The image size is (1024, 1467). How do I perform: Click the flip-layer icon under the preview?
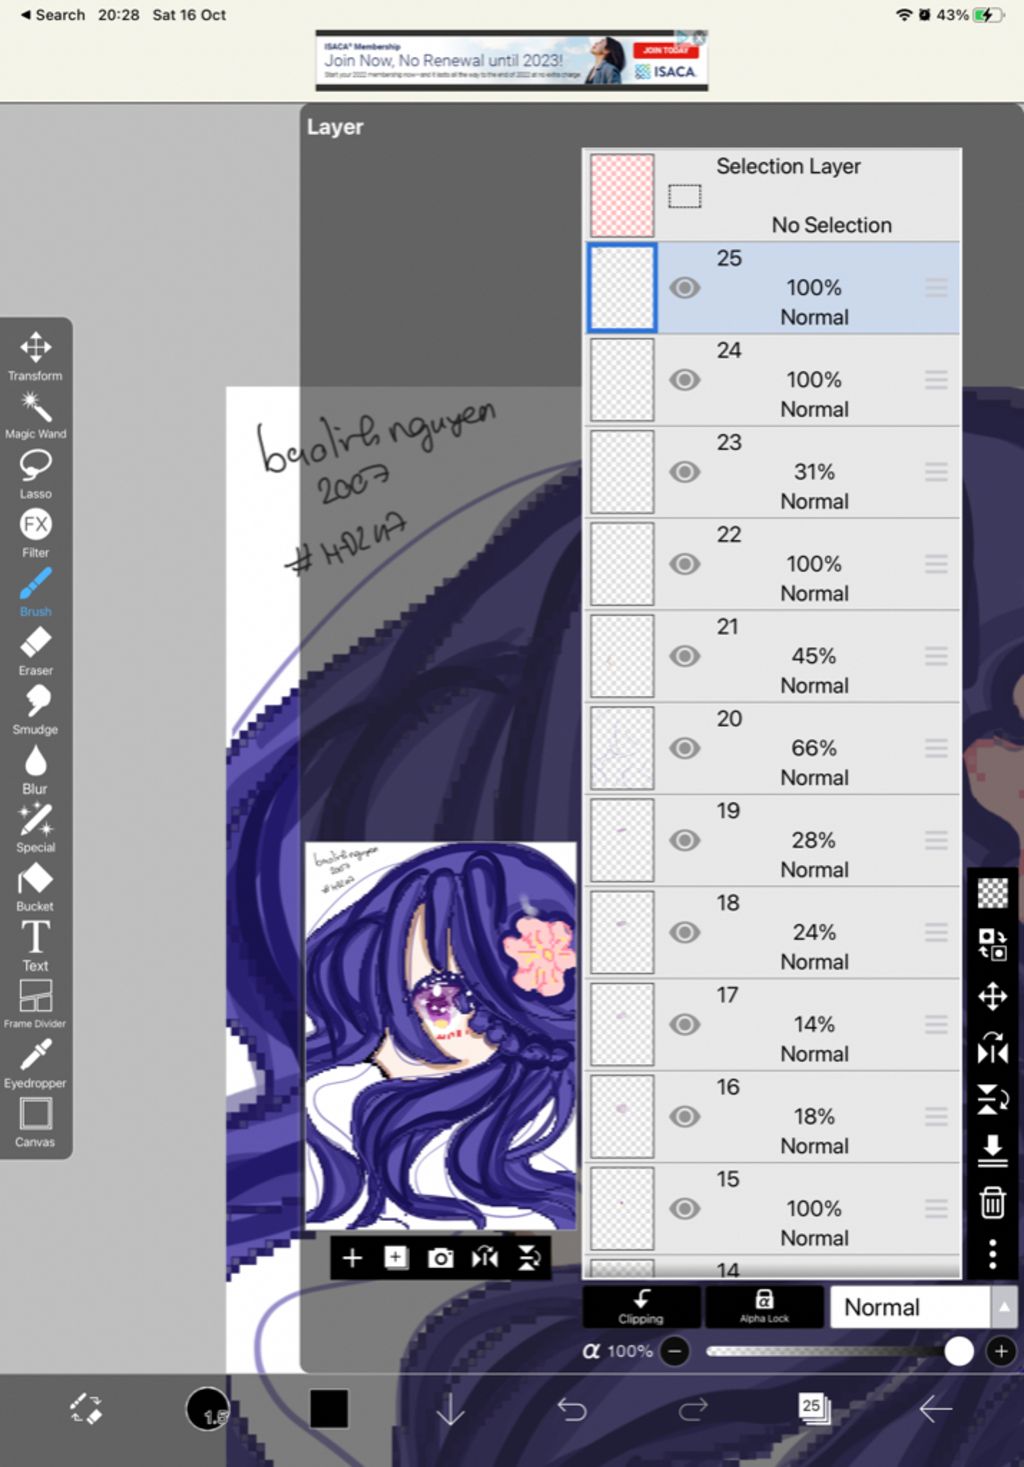[485, 1258]
